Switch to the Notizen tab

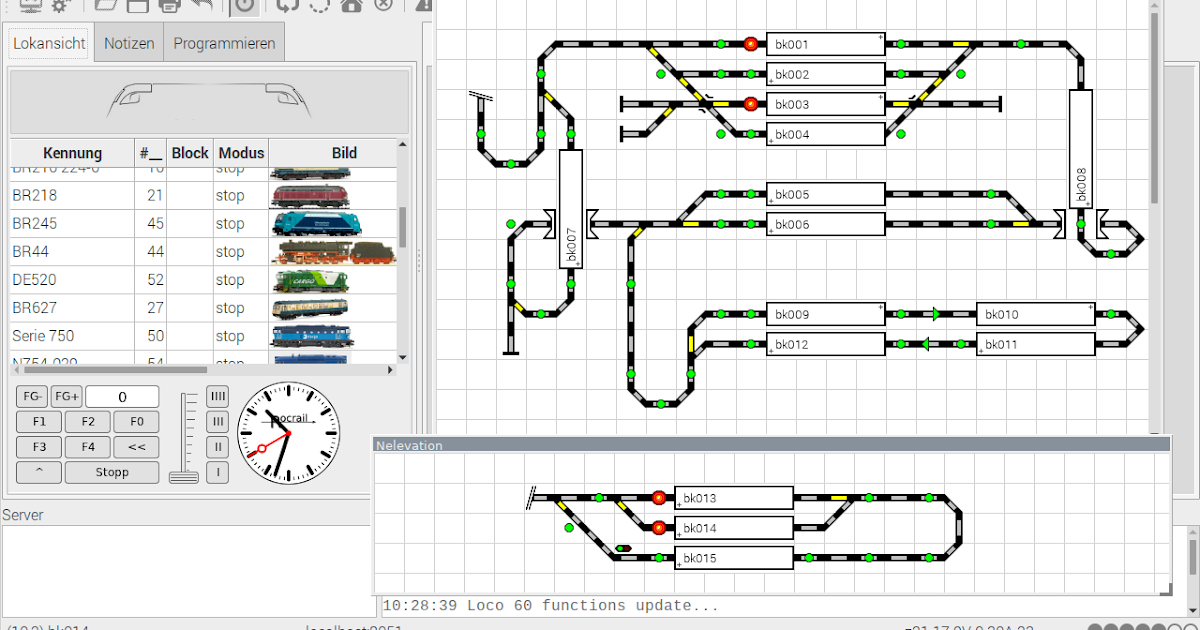tap(128, 42)
